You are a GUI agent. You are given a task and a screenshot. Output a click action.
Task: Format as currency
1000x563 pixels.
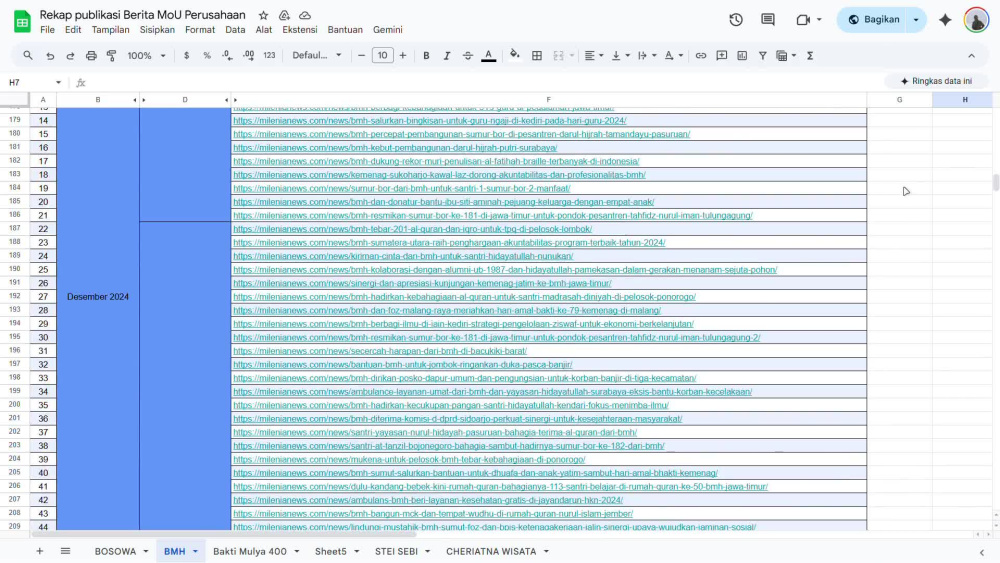(186, 55)
